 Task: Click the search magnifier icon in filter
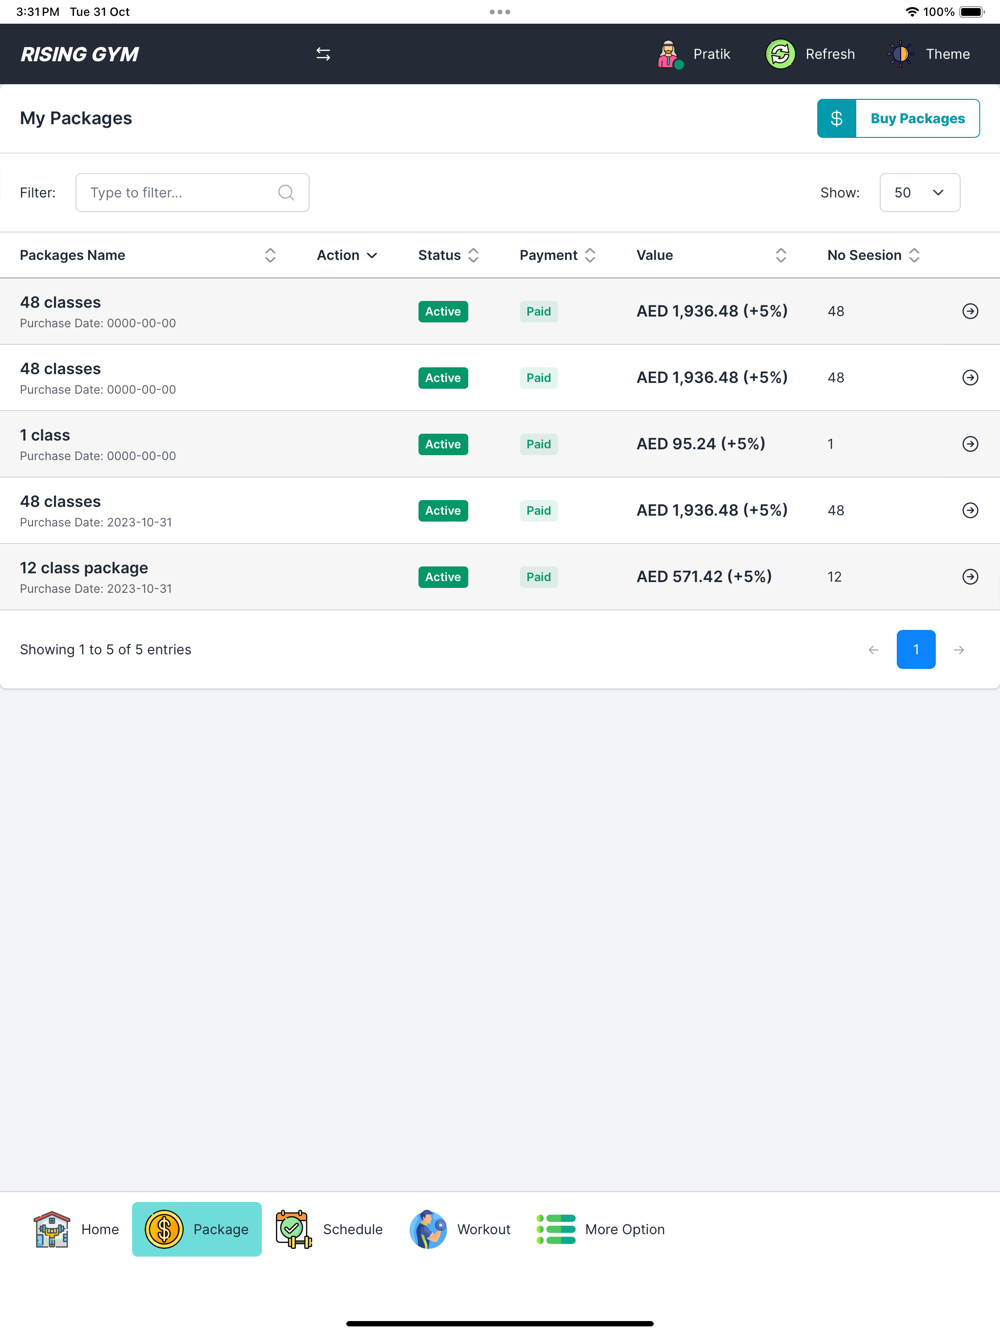tap(286, 192)
